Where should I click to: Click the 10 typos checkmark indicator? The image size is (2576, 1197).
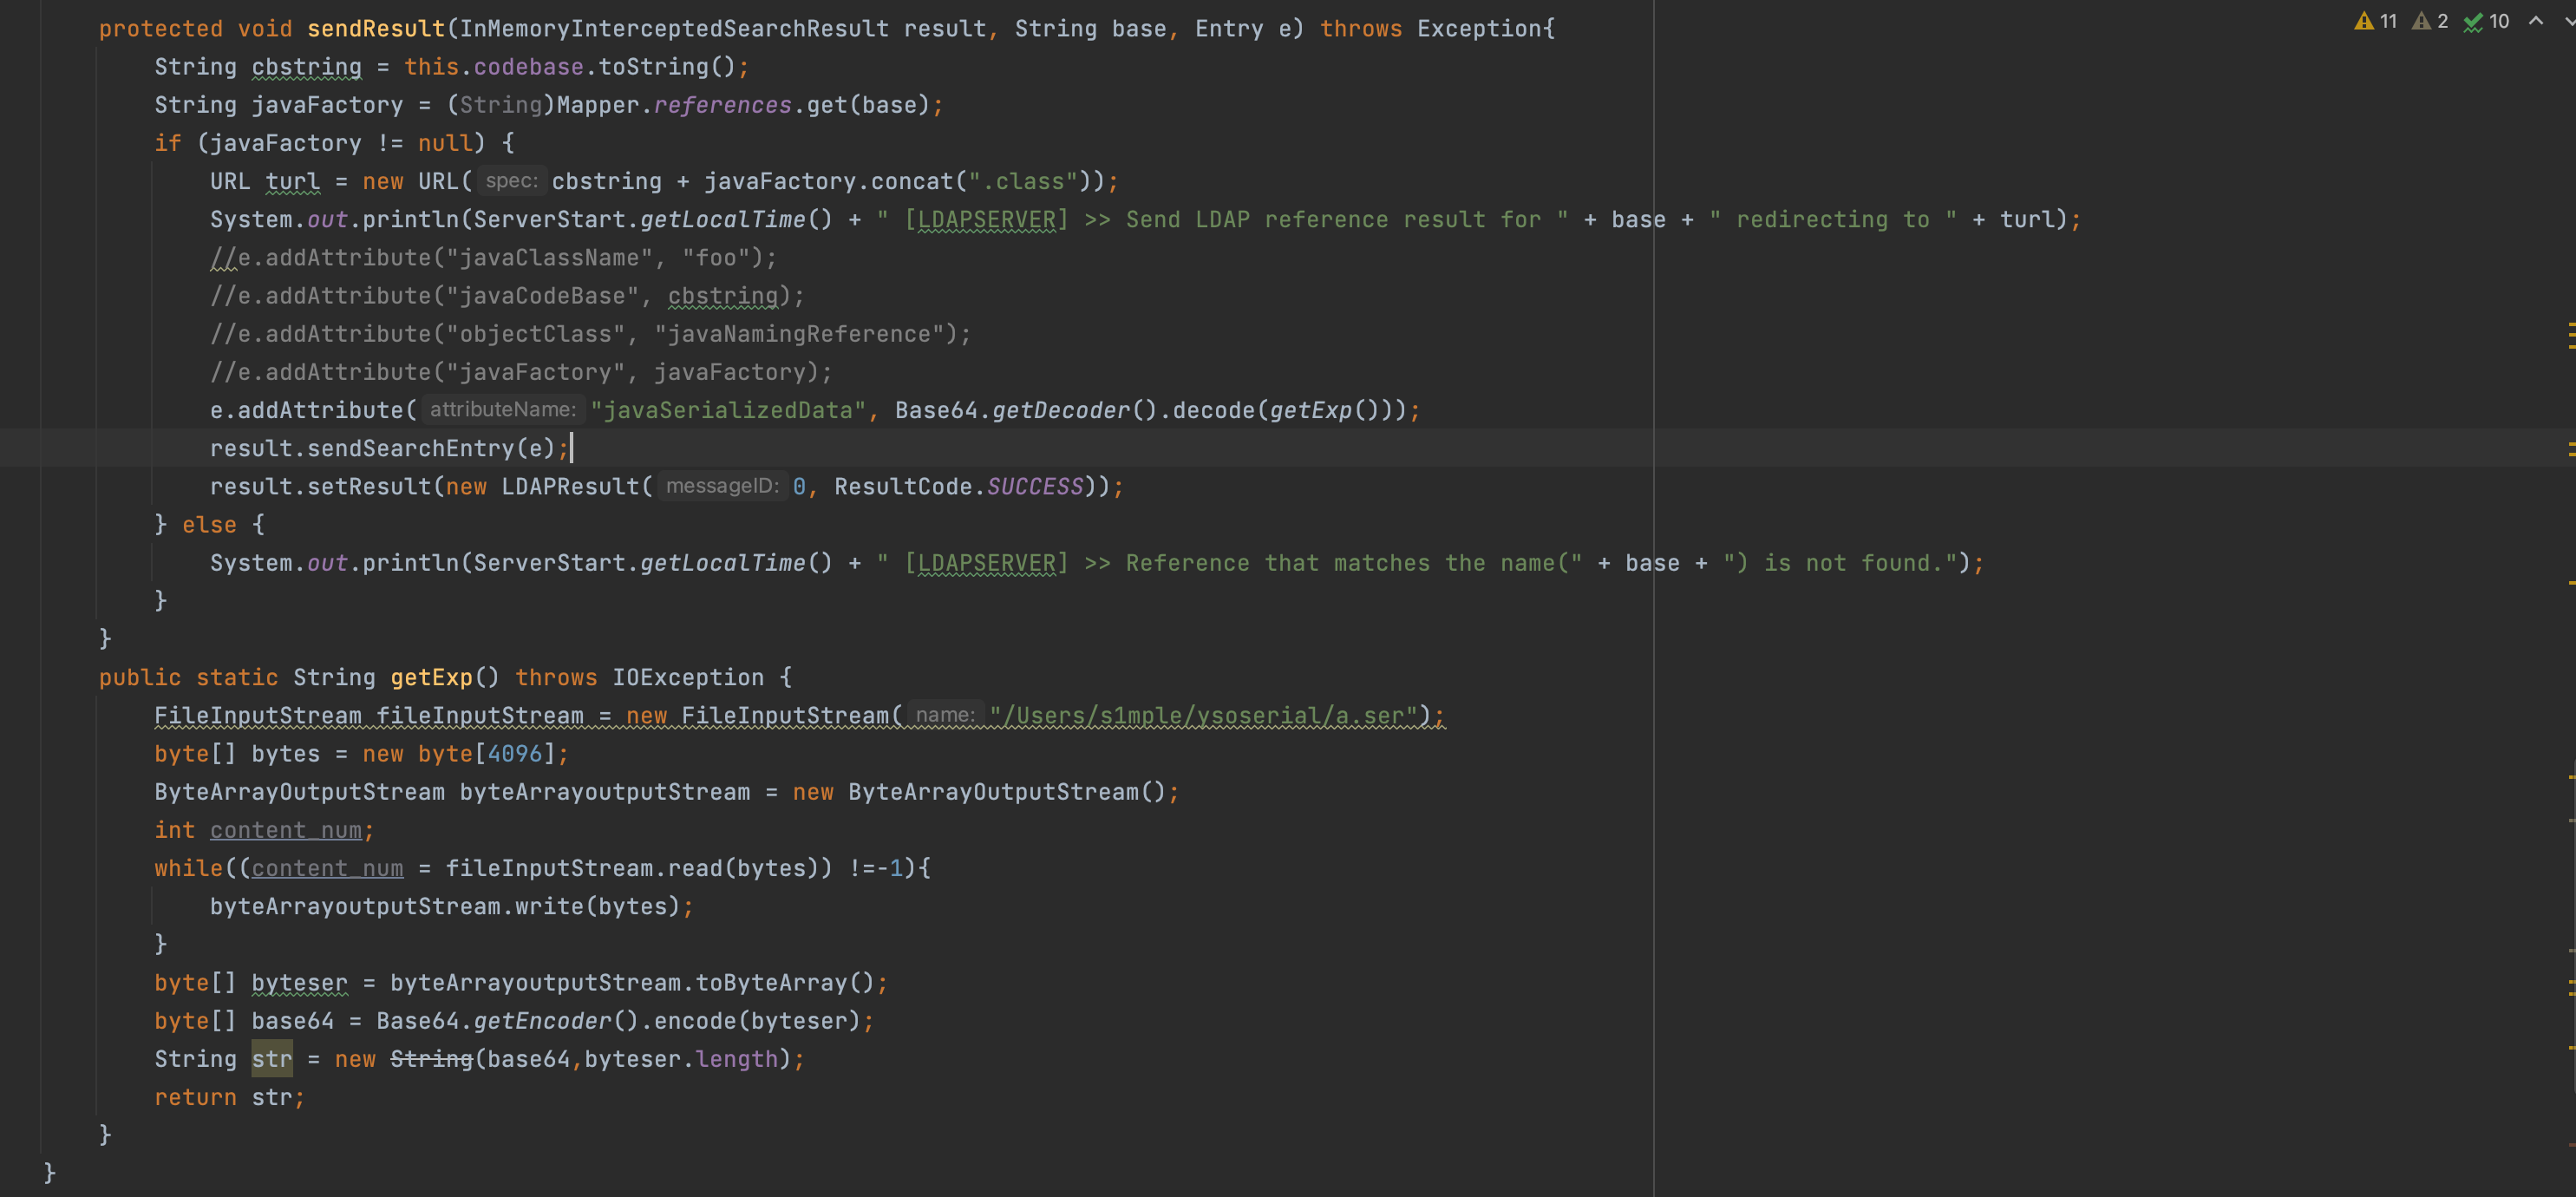[2486, 21]
